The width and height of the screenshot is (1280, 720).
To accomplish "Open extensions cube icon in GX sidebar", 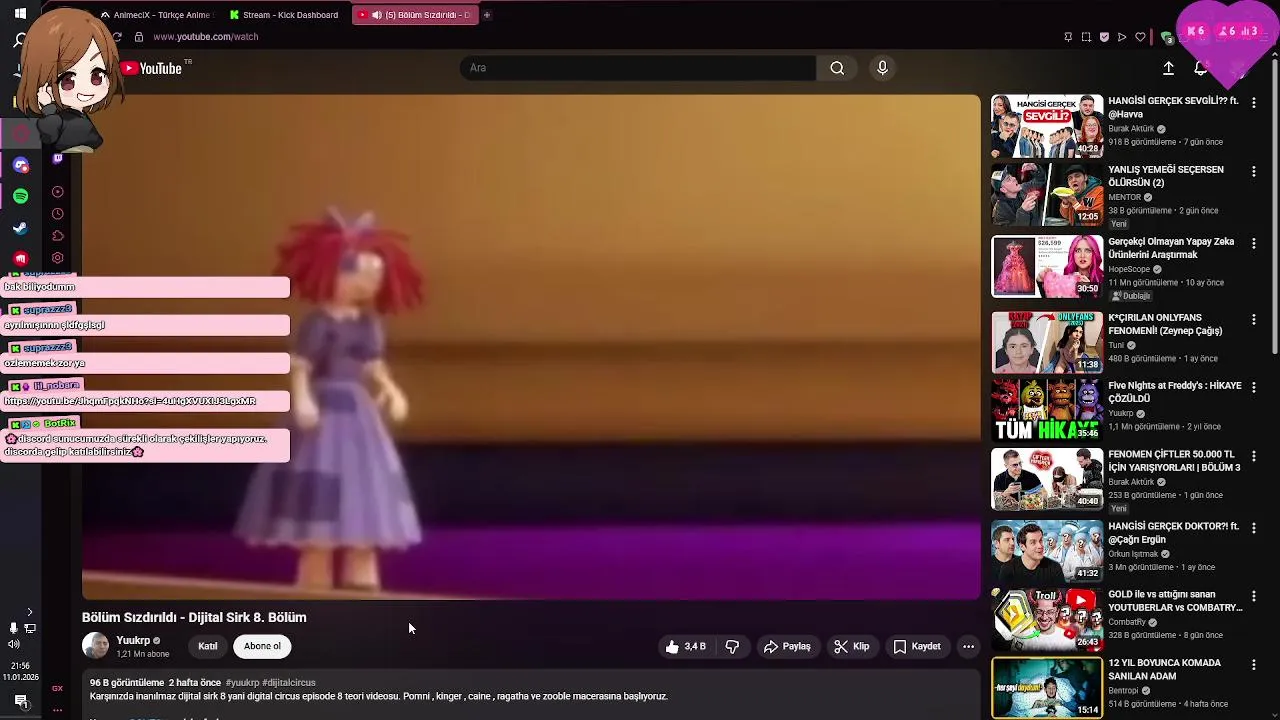I will click(57, 236).
